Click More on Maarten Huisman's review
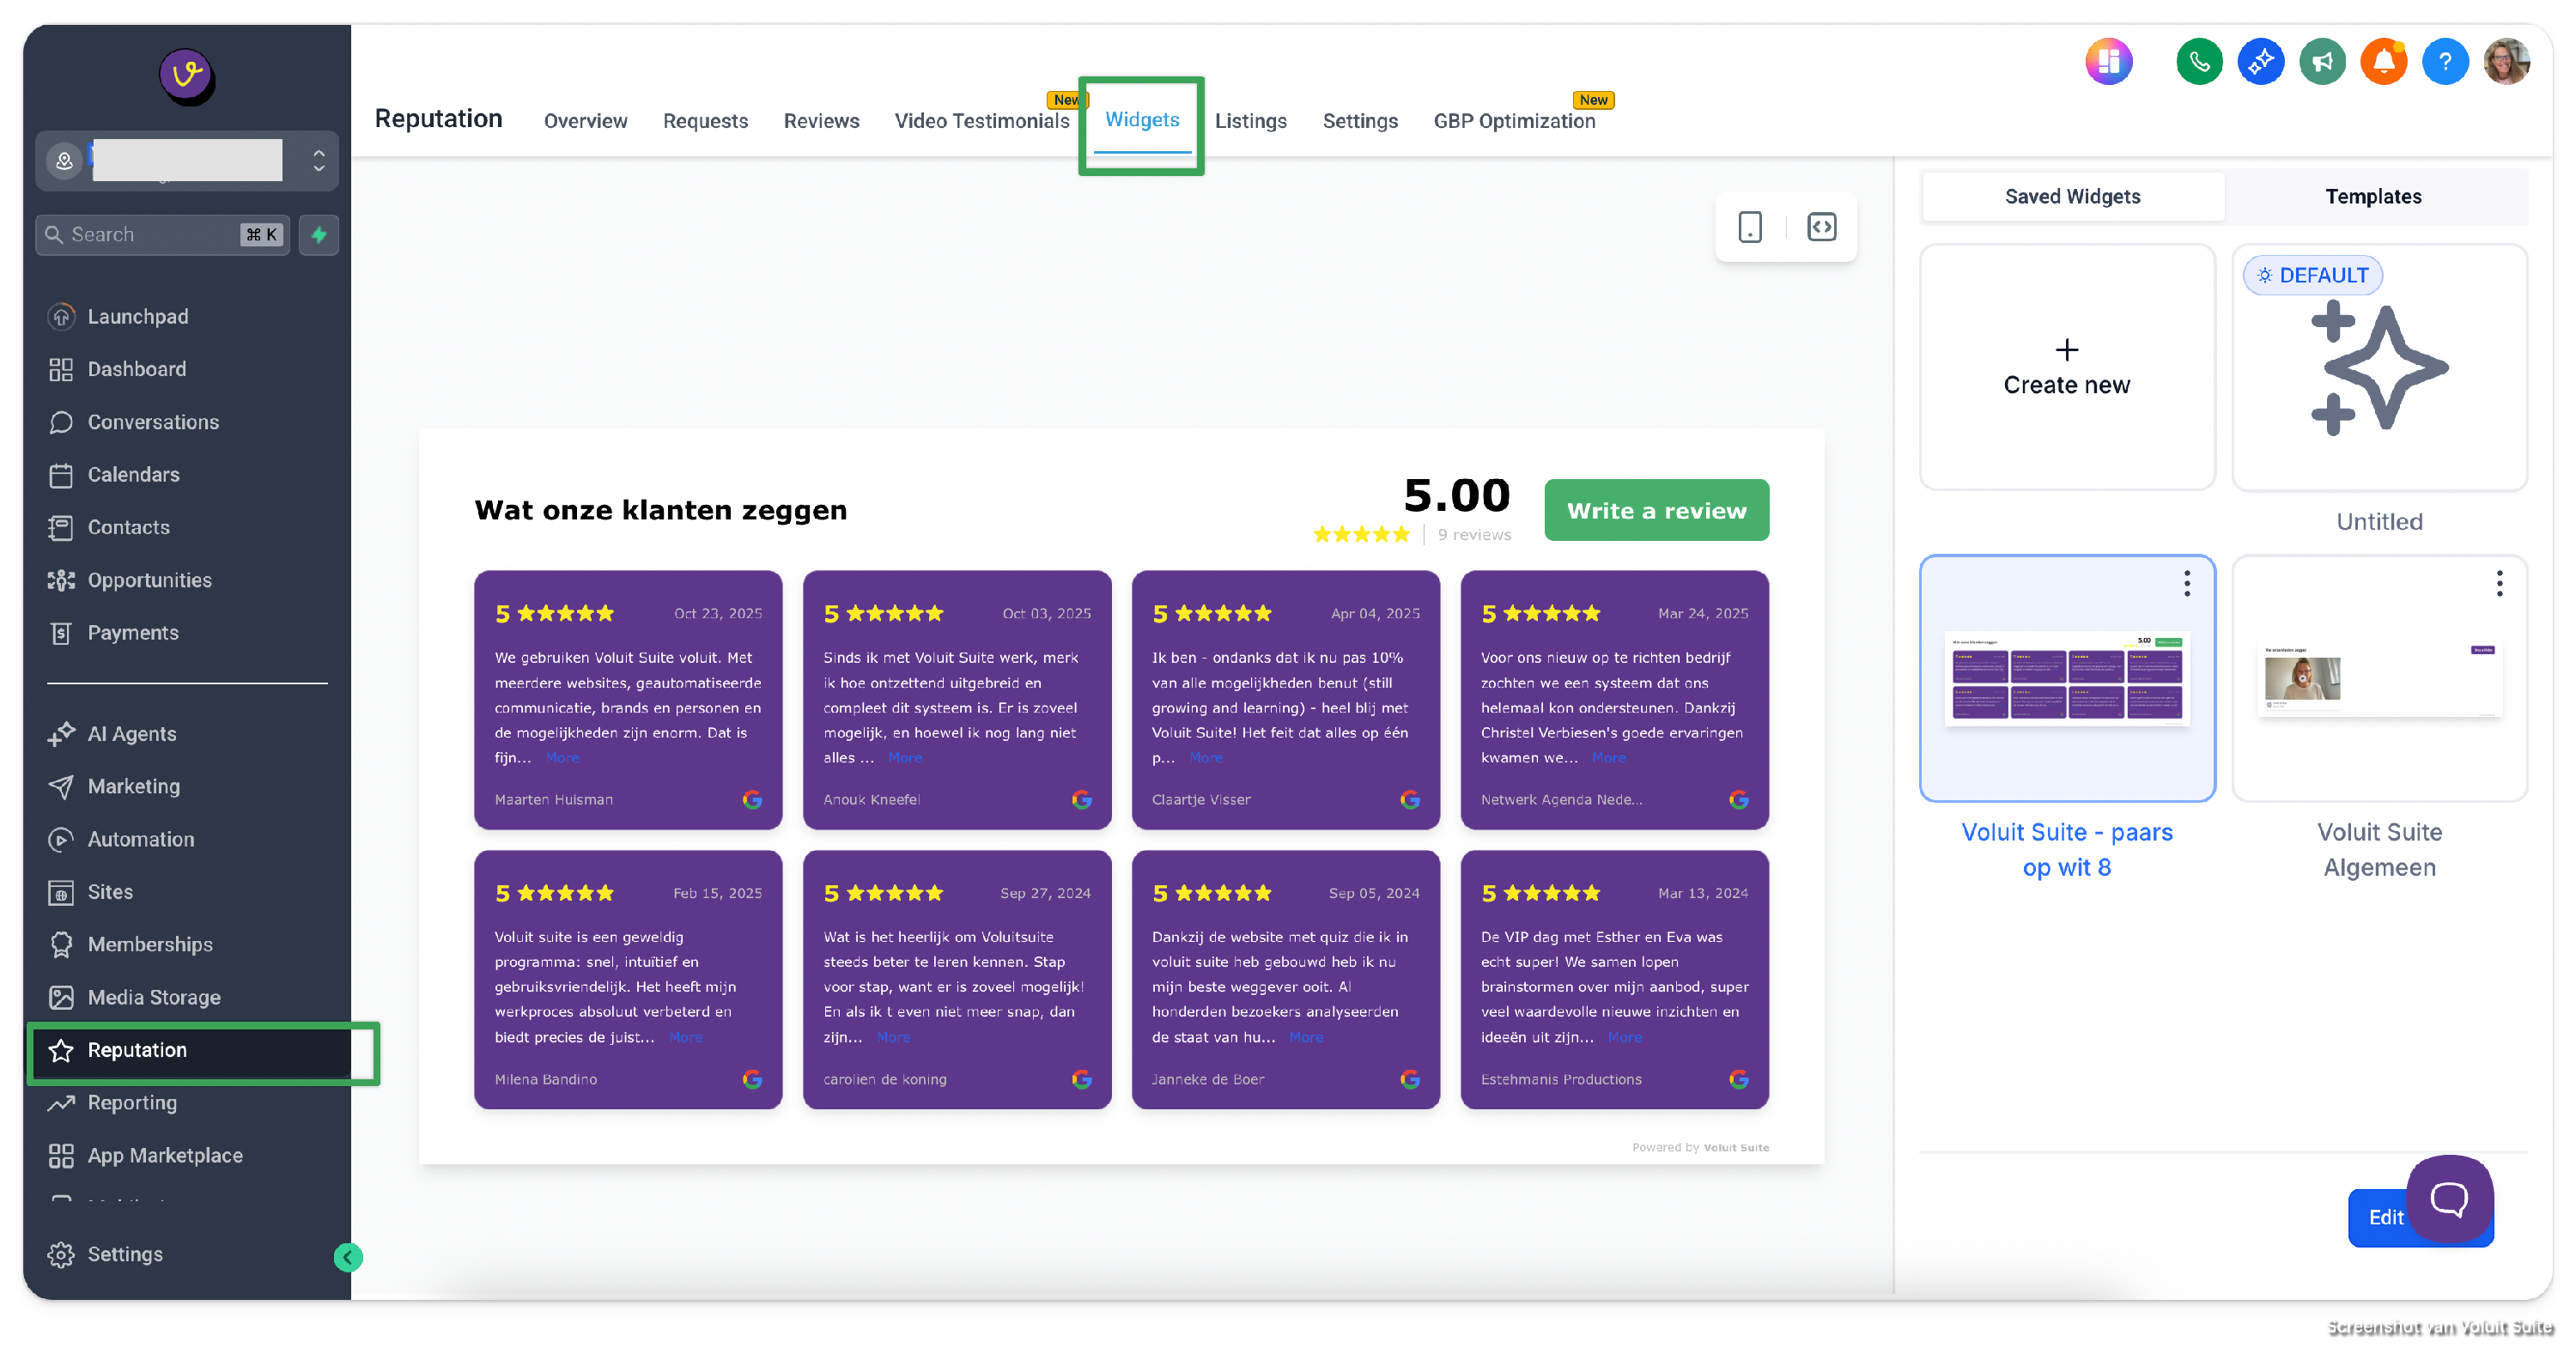Screen dimensions: 2576x1360 coord(562,758)
